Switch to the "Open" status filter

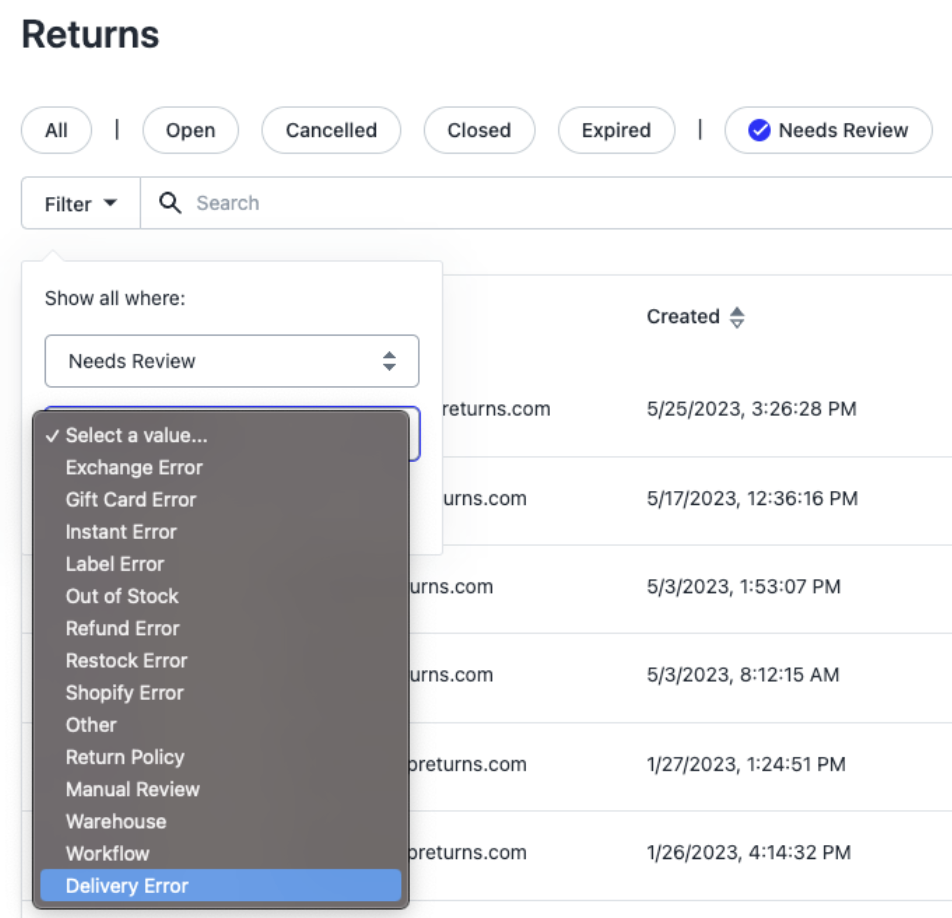click(190, 130)
